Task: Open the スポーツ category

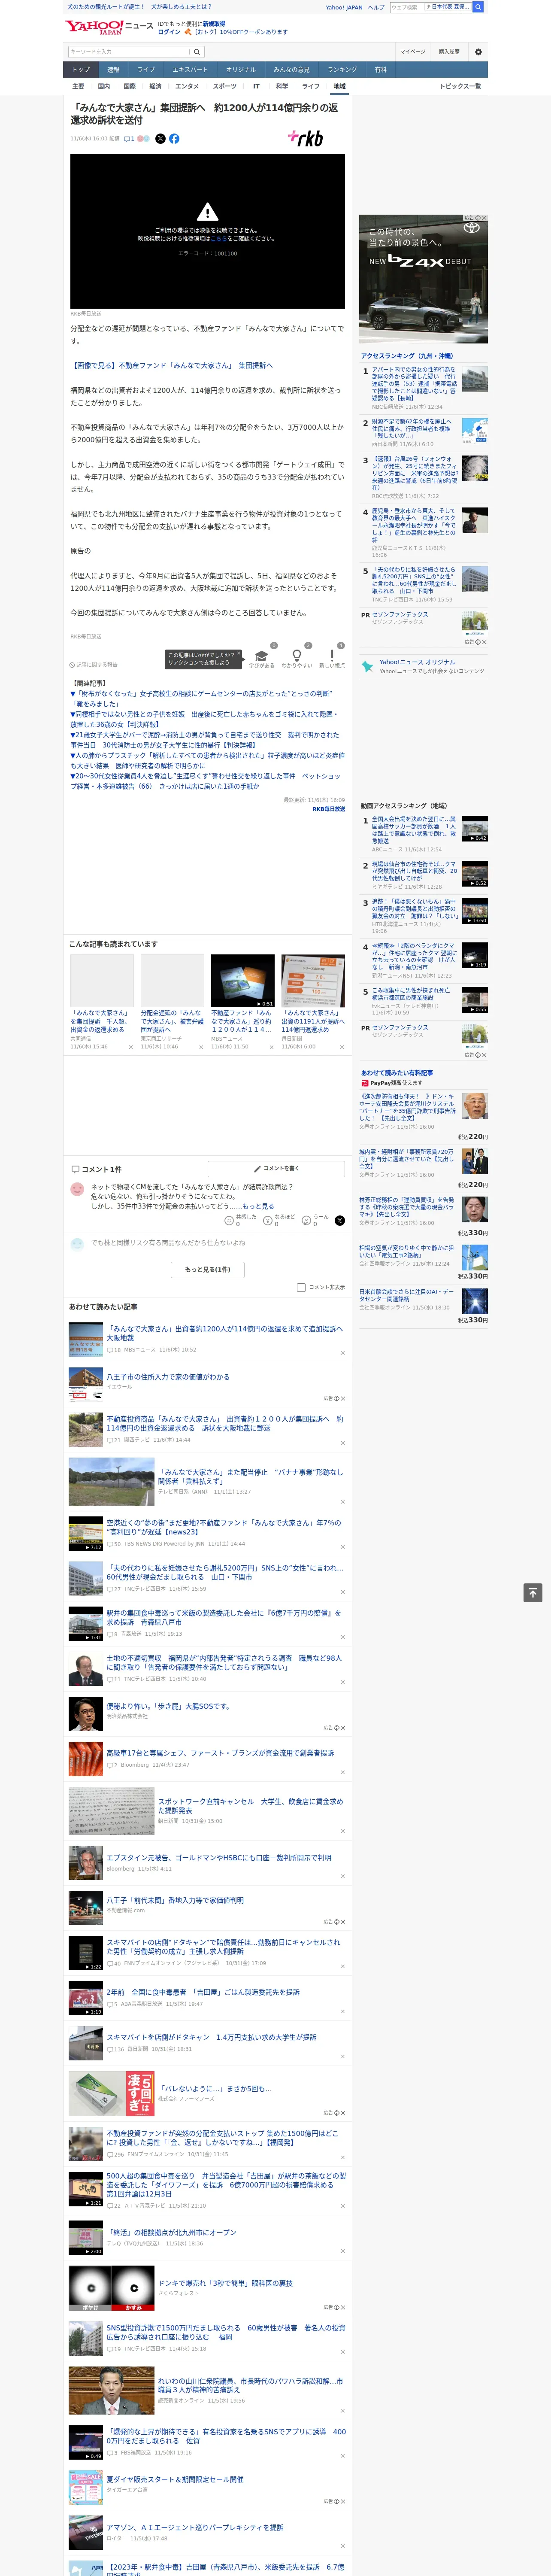Action: (225, 86)
